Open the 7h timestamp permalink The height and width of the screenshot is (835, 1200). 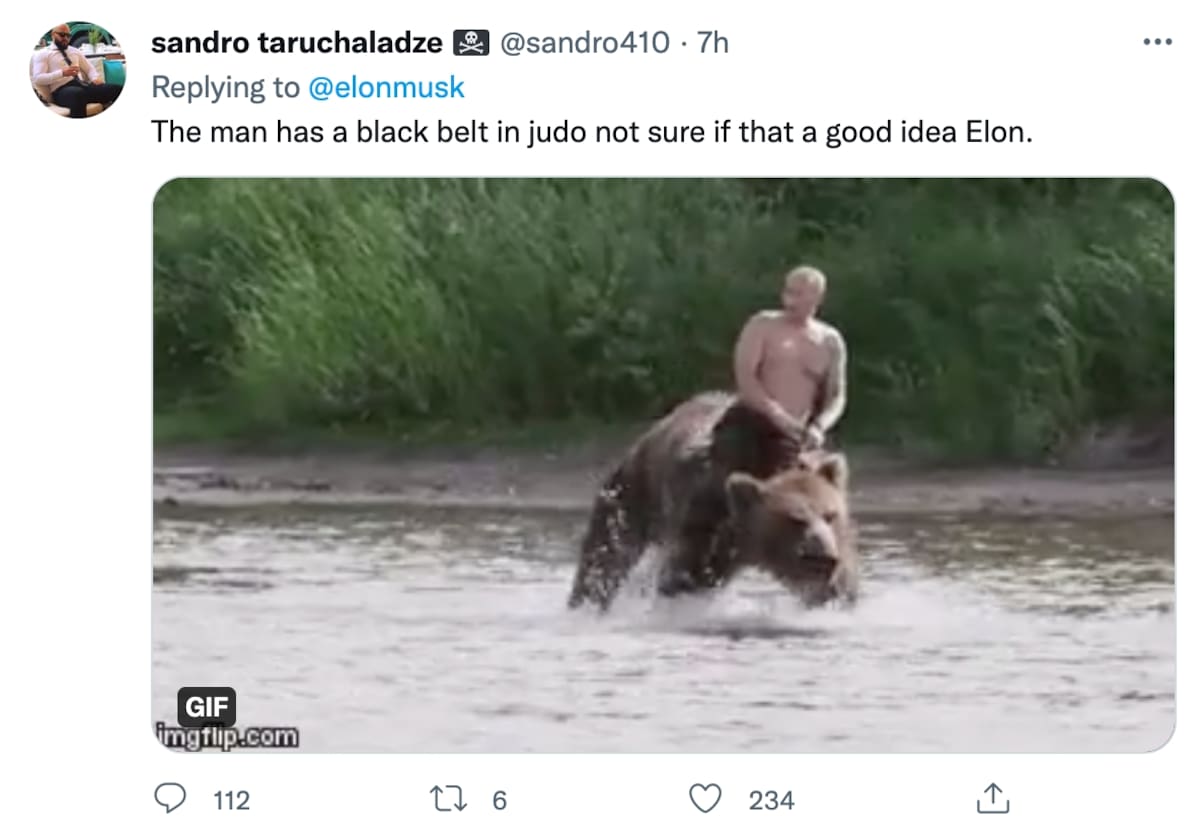point(713,43)
